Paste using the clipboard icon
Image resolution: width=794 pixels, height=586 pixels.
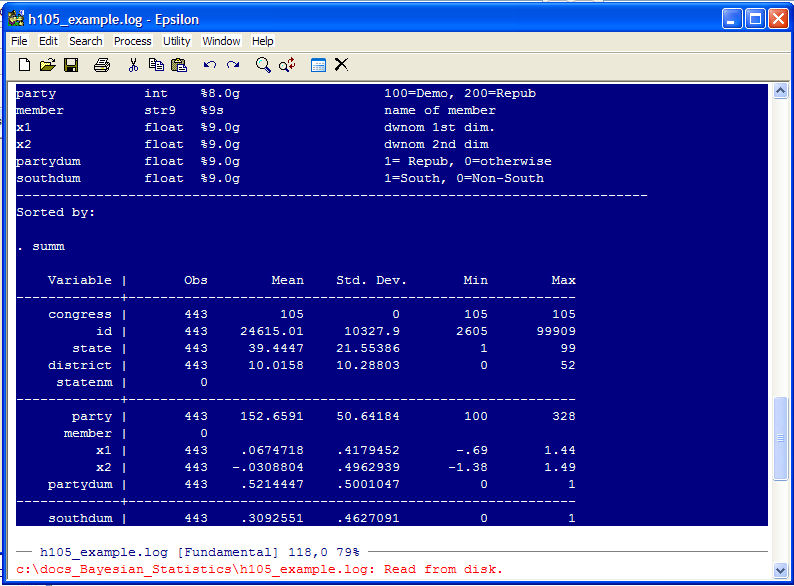(179, 65)
